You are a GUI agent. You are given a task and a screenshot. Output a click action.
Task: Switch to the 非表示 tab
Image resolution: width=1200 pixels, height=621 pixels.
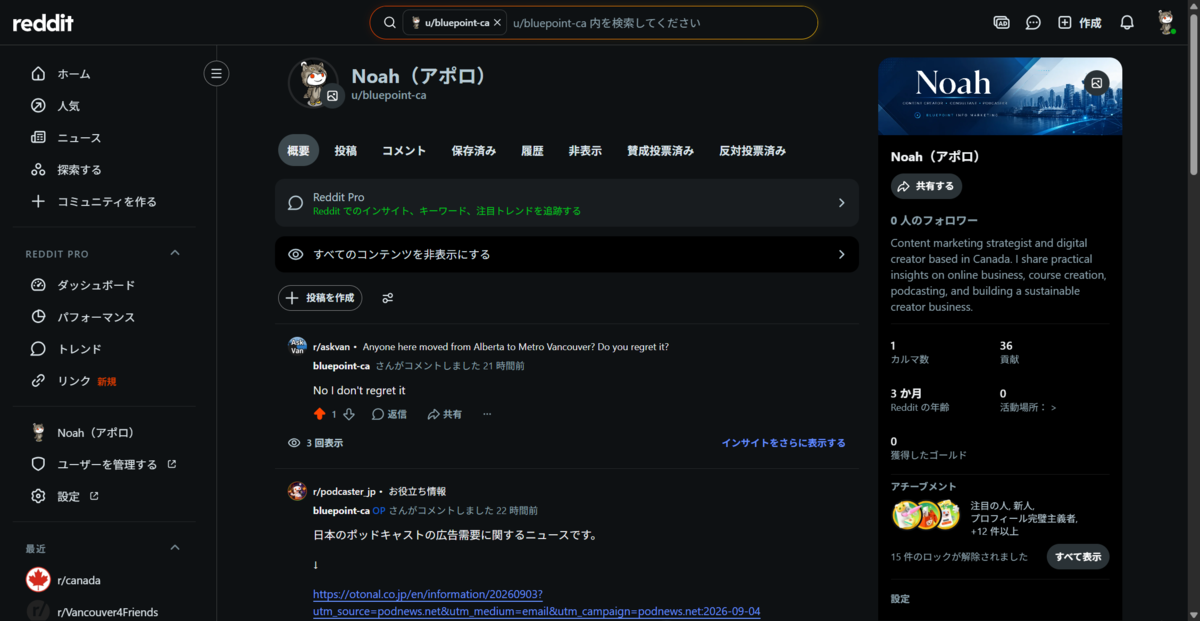coord(585,151)
